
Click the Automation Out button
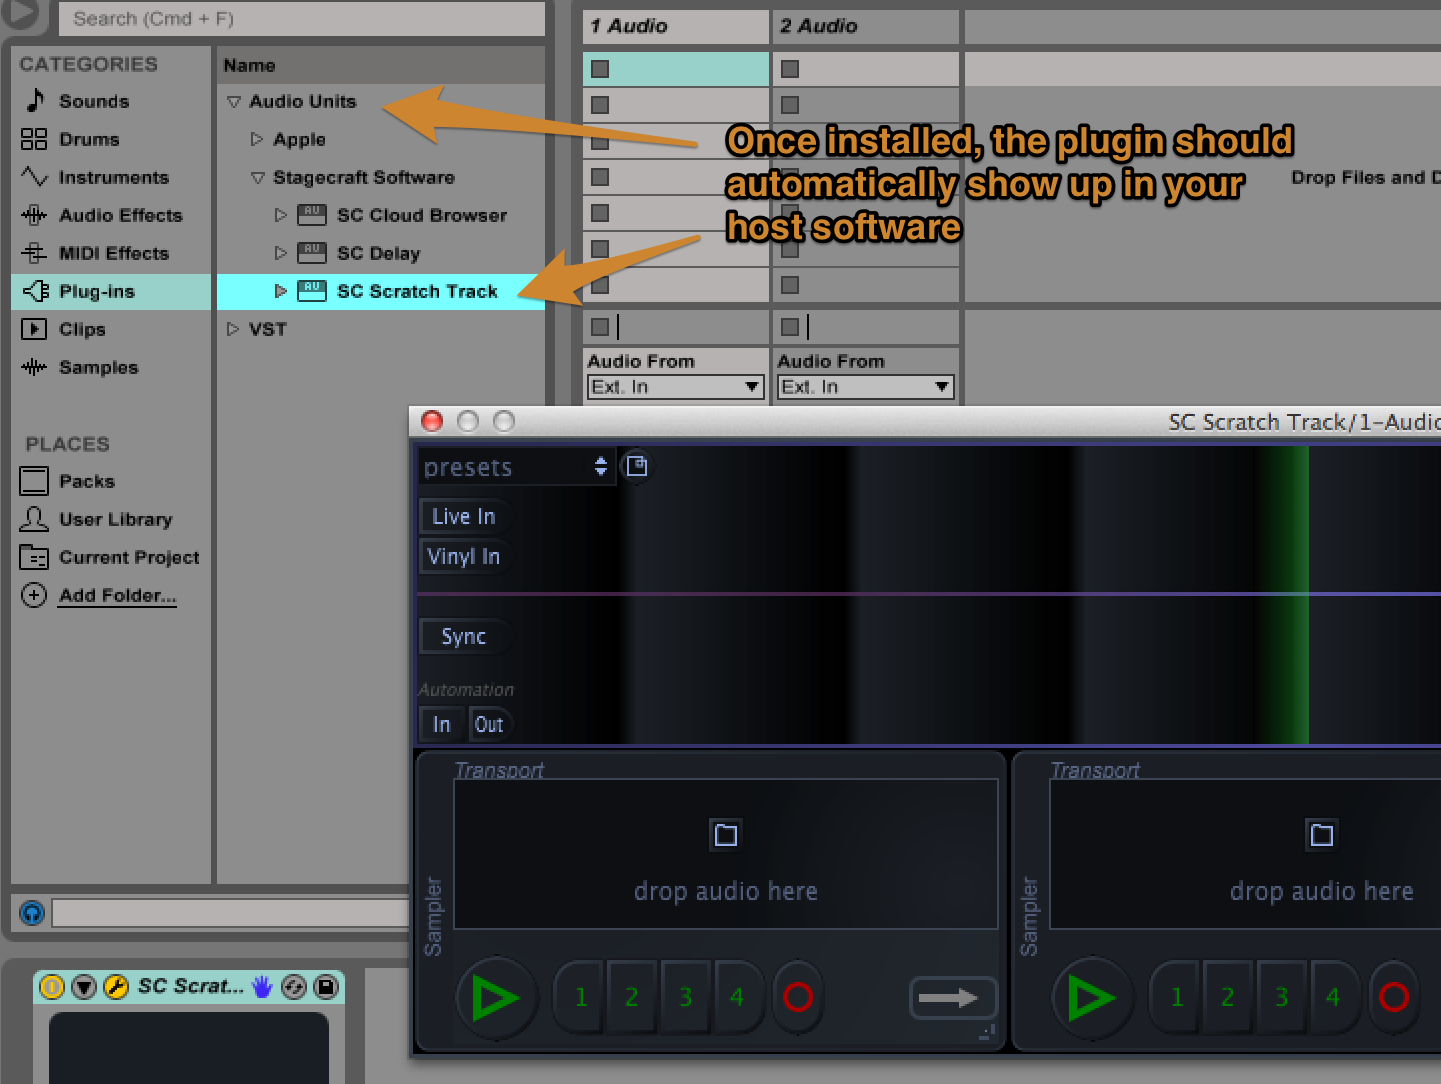tap(489, 724)
